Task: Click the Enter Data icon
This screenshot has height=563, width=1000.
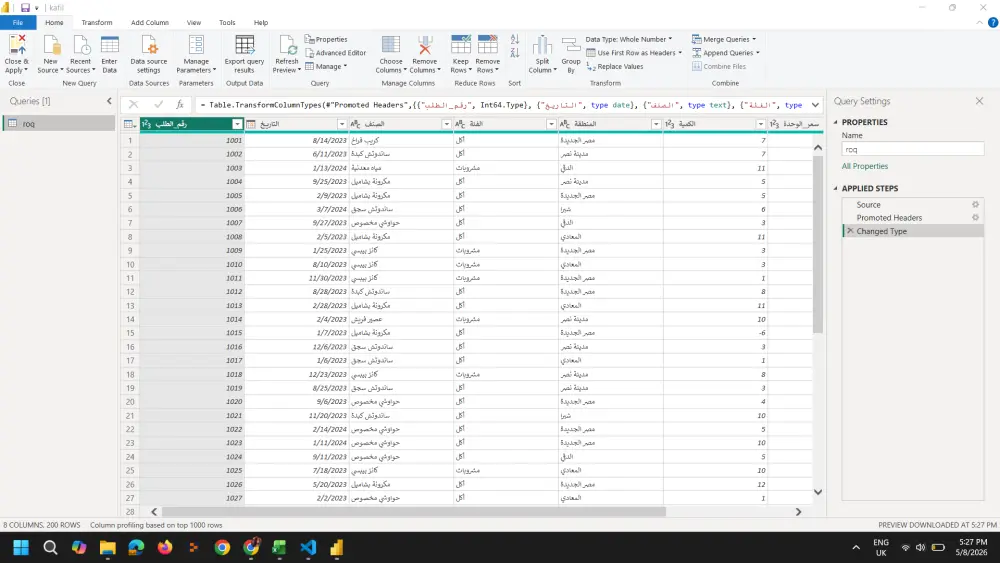Action: pos(110,46)
